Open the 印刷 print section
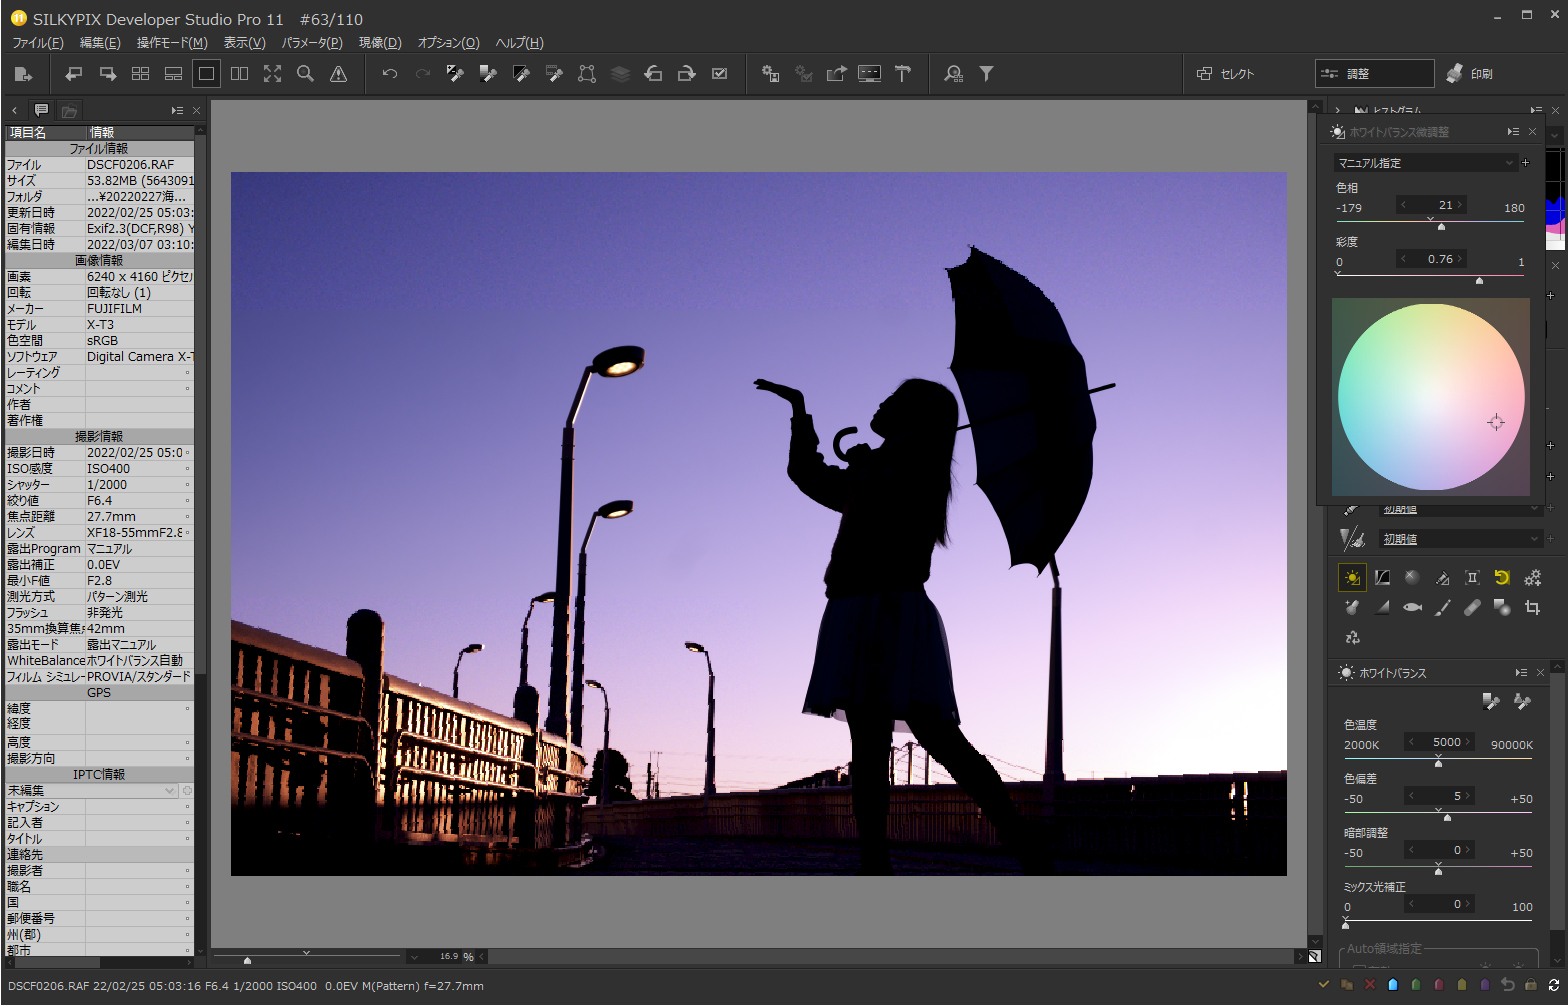This screenshot has height=1005, width=1568. point(1470,74)
